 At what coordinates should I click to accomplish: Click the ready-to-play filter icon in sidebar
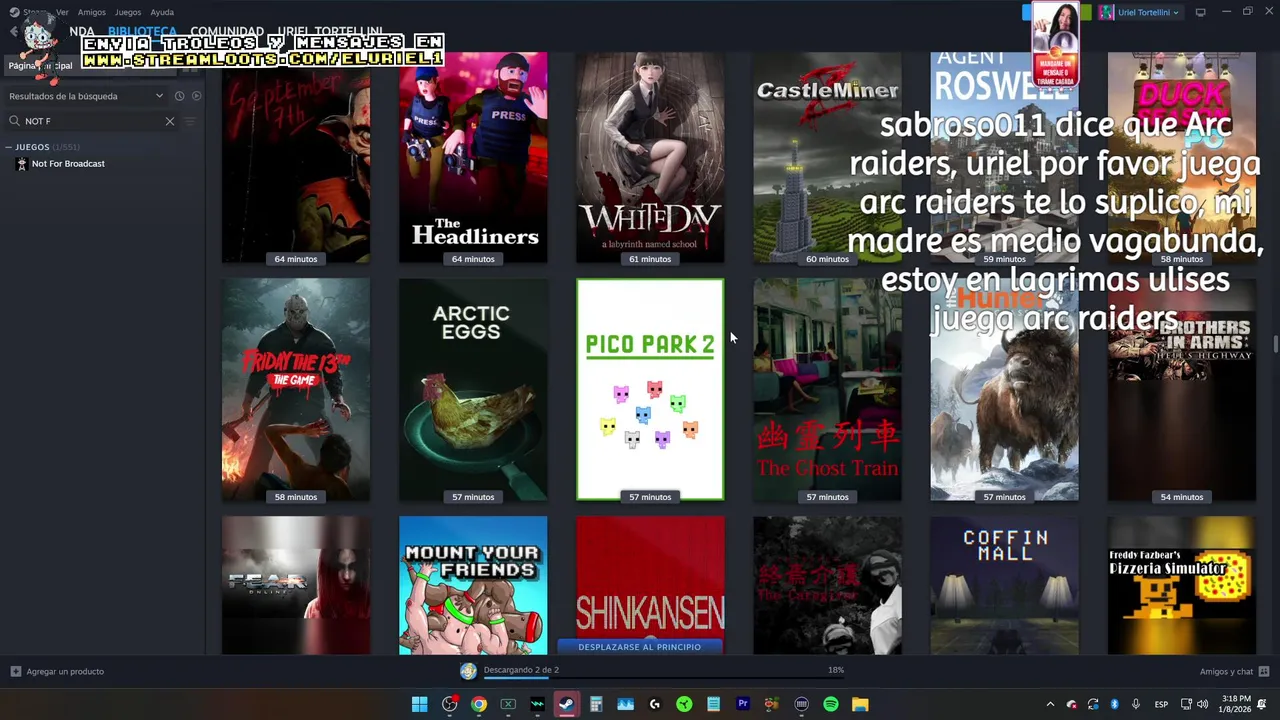(196, 96)
